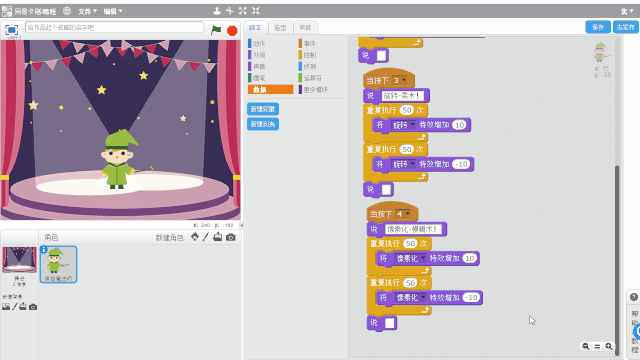This screenshot has width=640, height=360.
Task: Select the grow sprite tool
Action: (x=243, y=11)
